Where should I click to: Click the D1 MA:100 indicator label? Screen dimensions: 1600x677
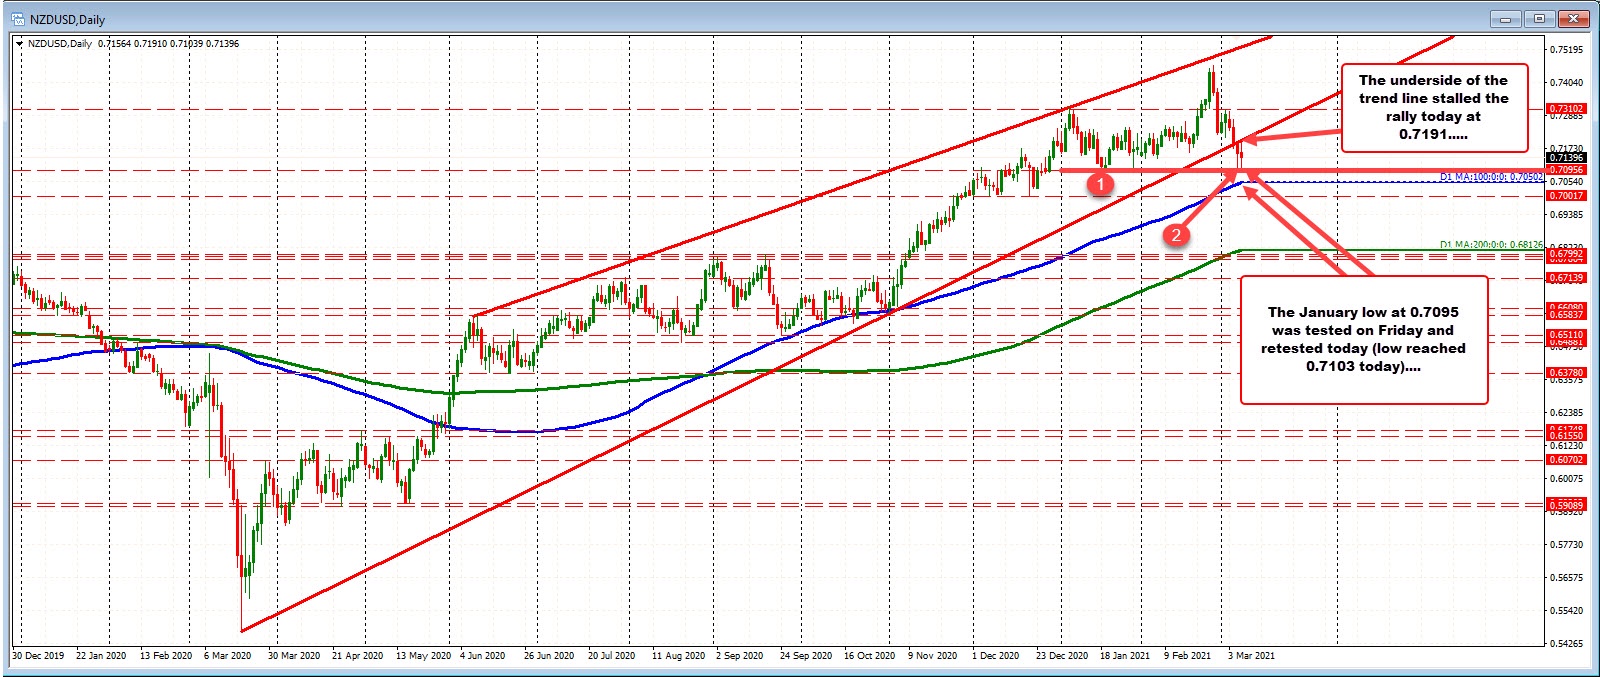point(1491,177)
